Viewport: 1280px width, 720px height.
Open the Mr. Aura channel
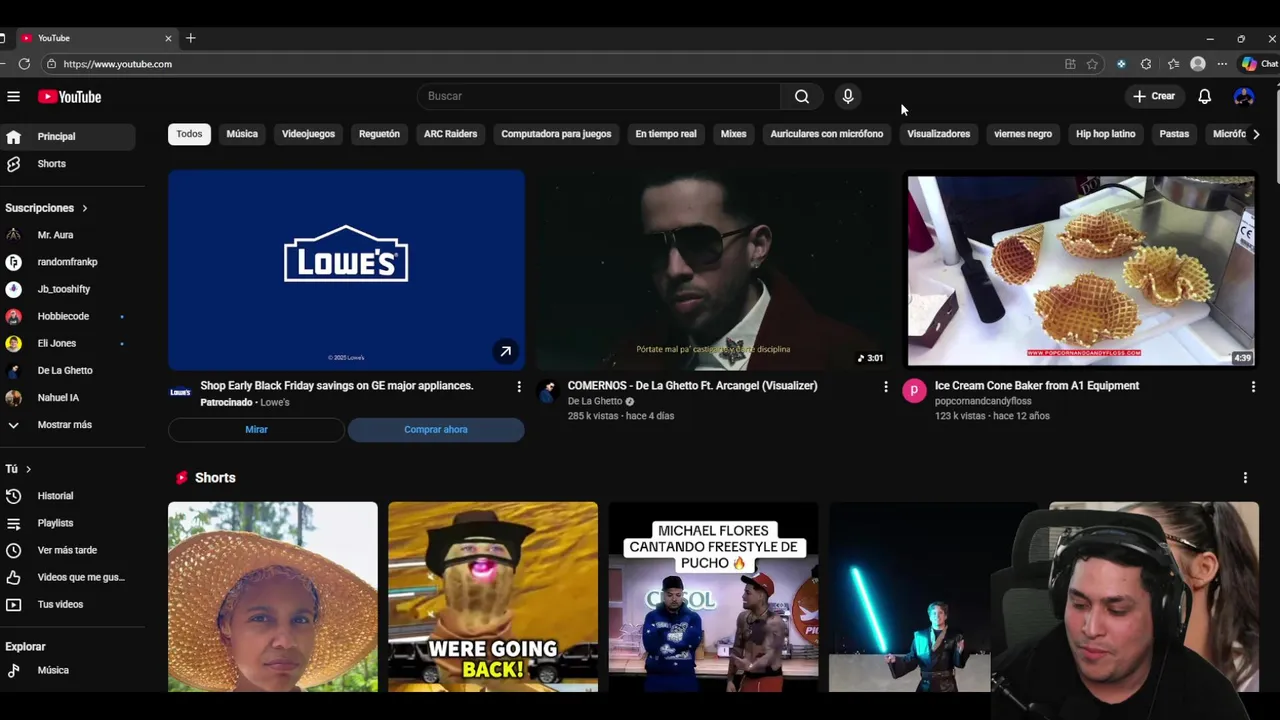[67, 235]
